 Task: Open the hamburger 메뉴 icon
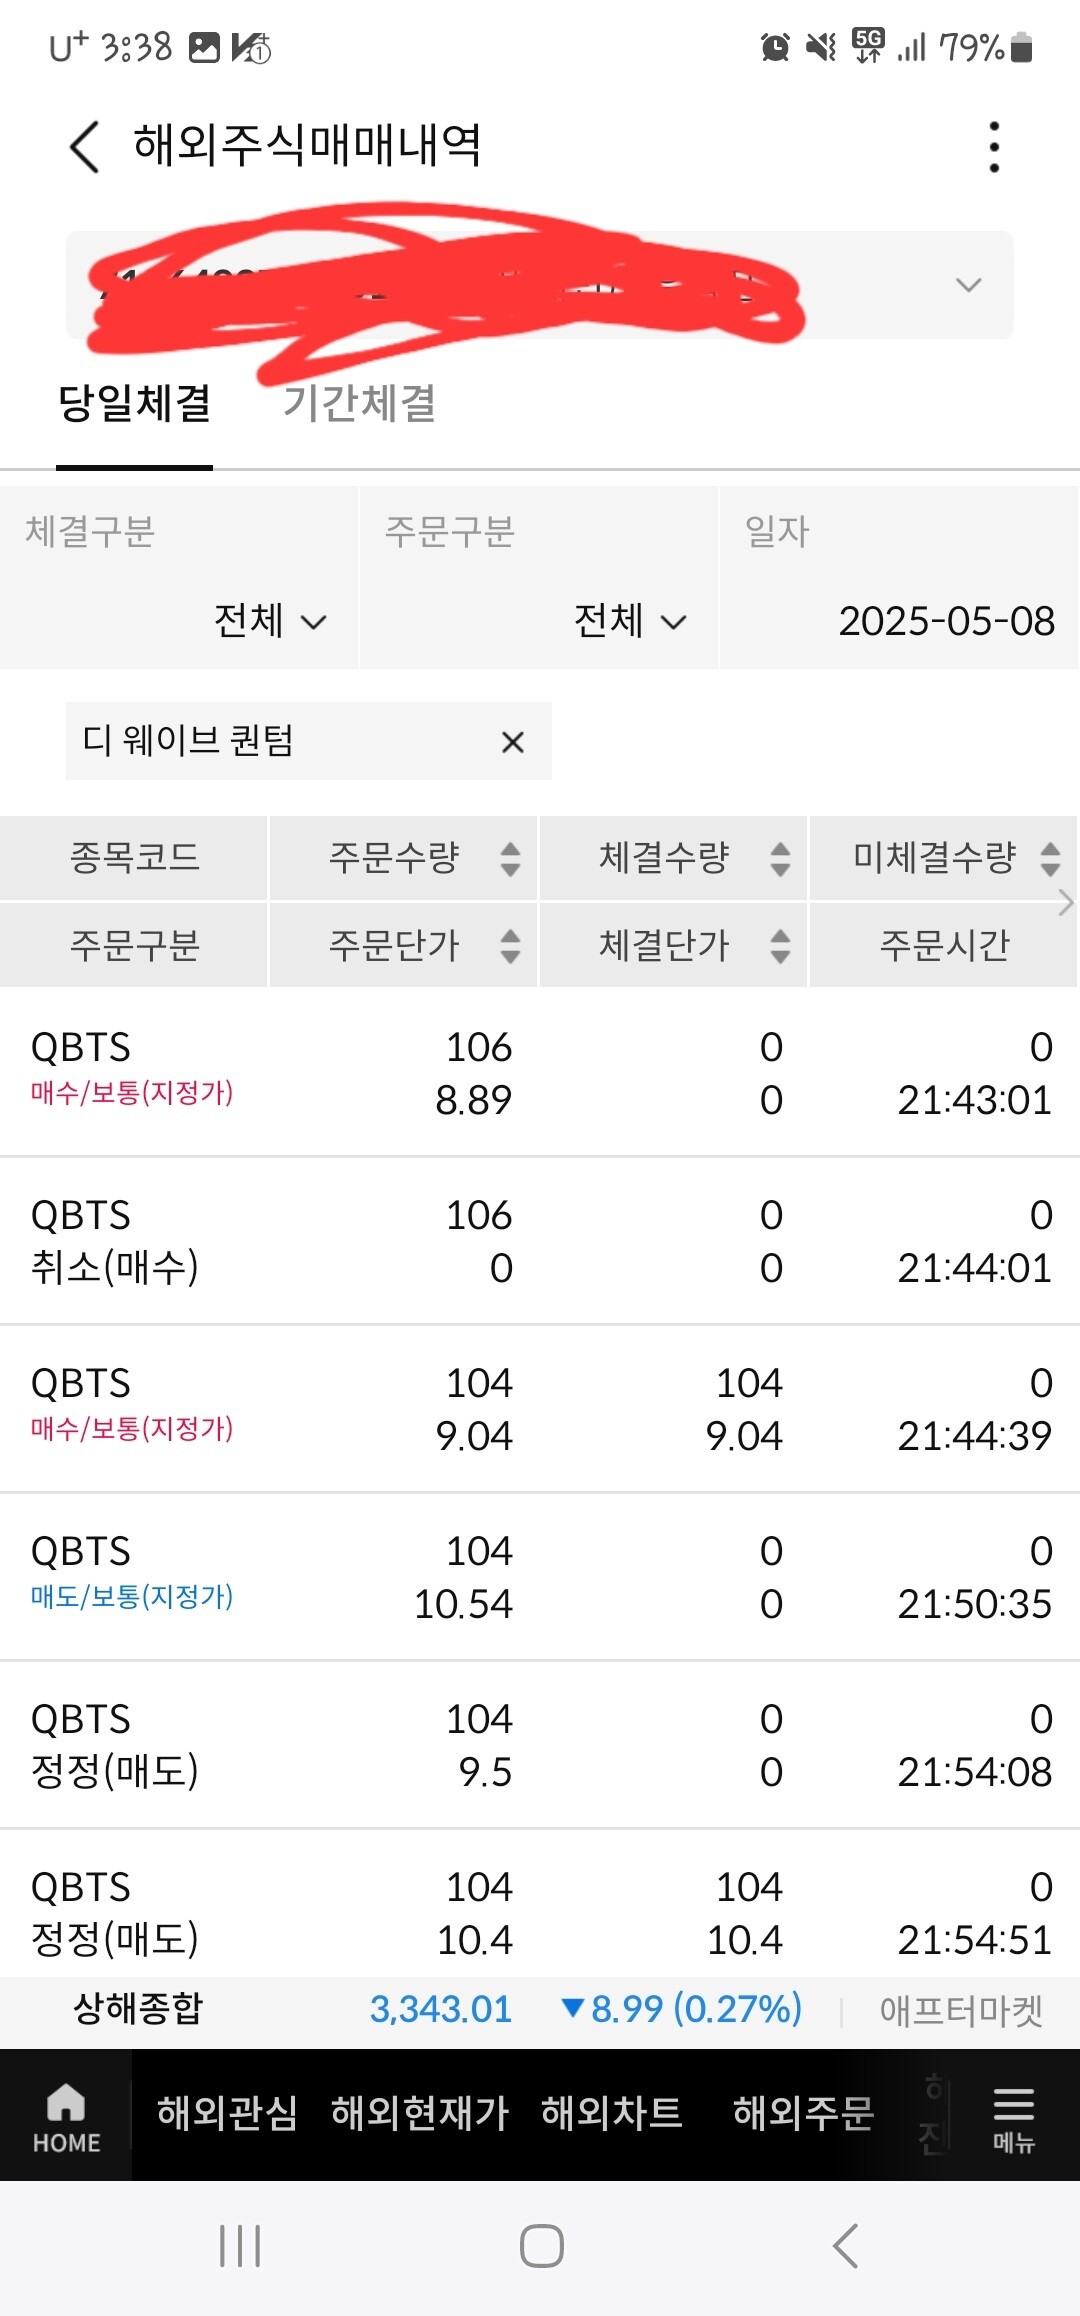[x=1013, y=2115]
